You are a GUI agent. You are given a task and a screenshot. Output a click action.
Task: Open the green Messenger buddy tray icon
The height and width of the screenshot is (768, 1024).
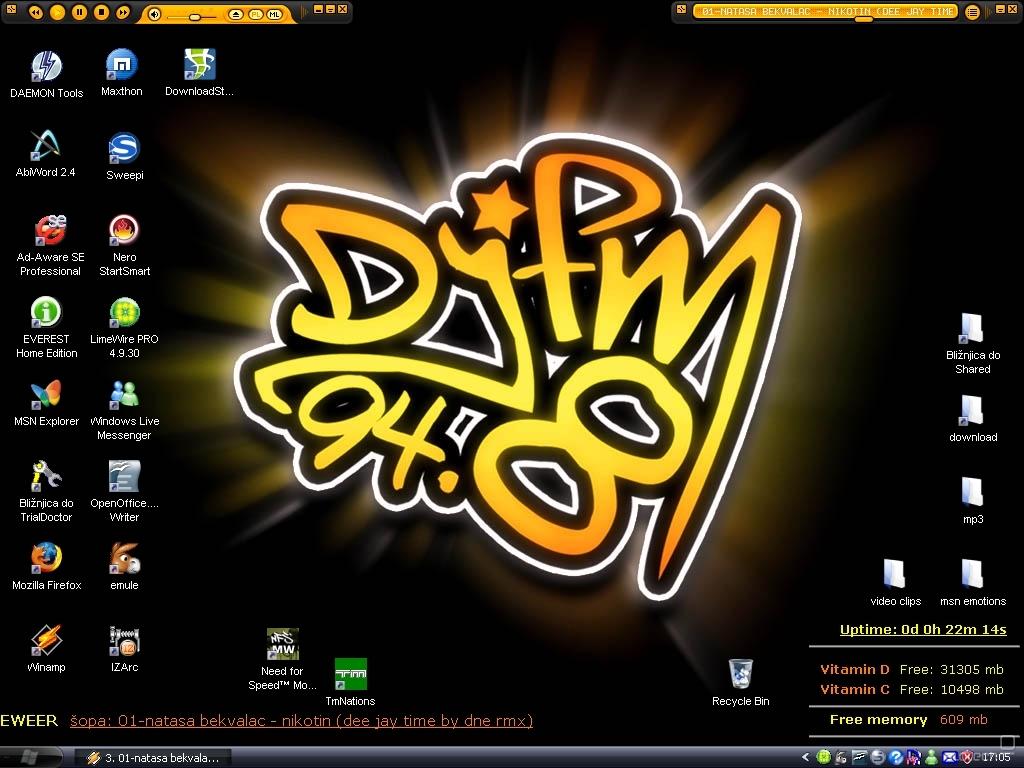tap(932, 758)
